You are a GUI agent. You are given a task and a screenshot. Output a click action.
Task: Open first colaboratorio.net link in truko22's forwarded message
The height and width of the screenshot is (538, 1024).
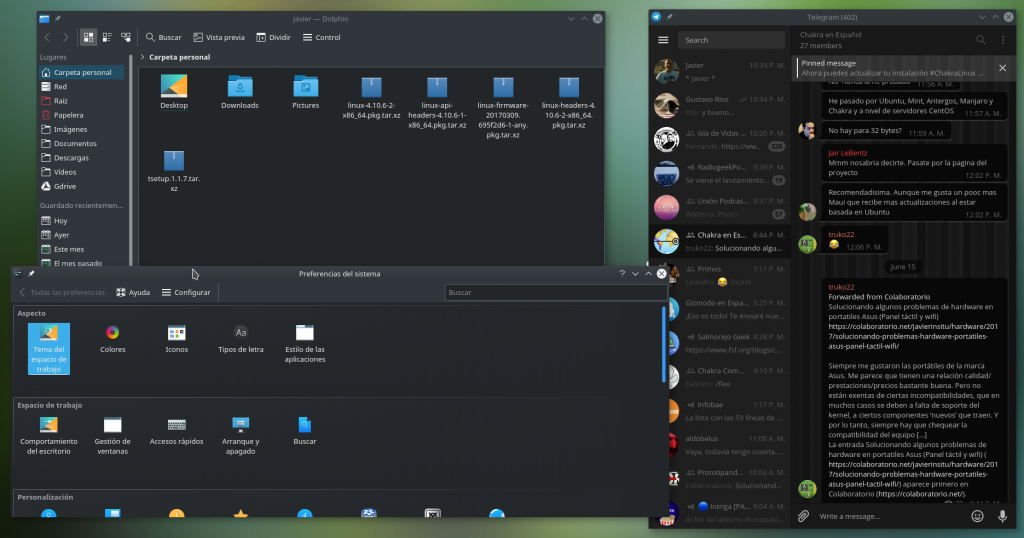tap(912, 336)
